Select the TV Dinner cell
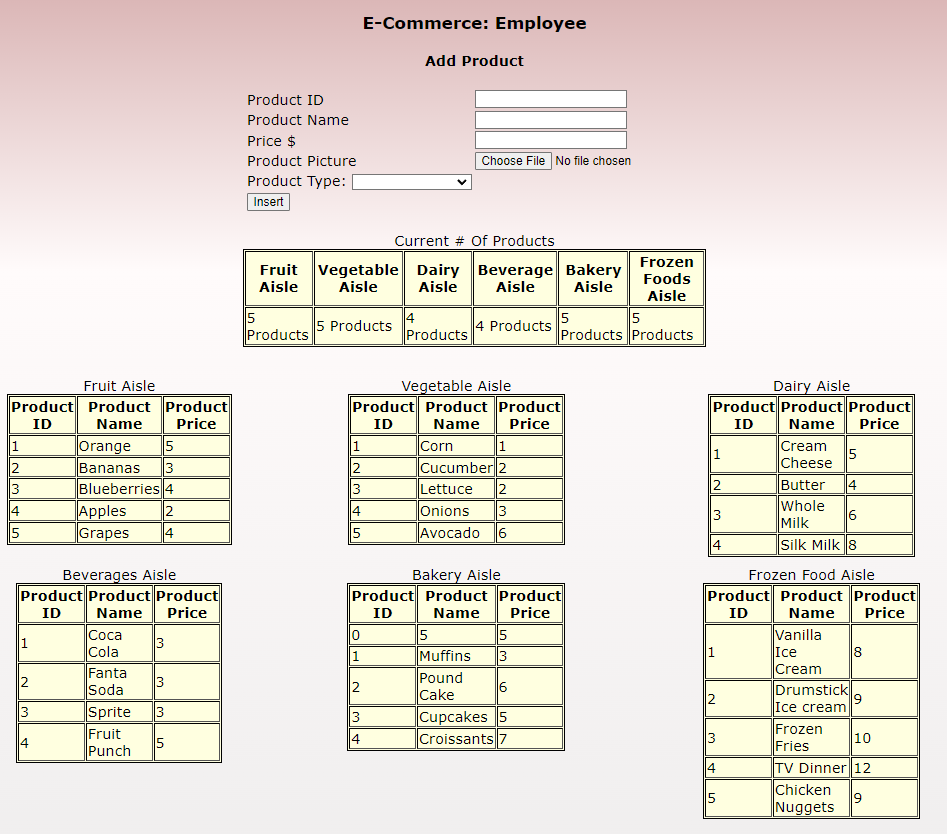This screenshot has width=947, height=834. [x=811, y=768]
